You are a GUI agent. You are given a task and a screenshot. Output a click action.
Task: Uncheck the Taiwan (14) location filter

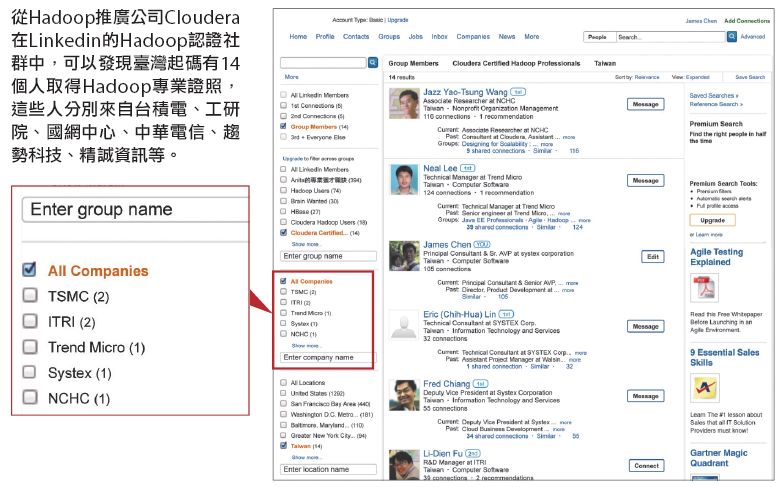click(x=285, y=445)
